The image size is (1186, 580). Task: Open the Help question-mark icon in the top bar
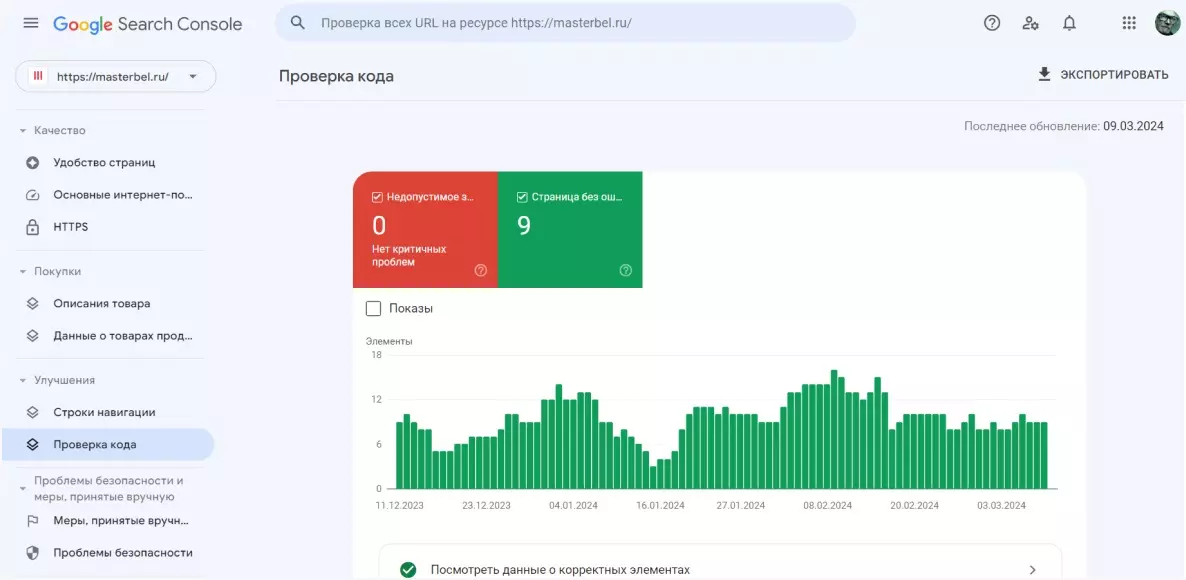[x=992, y=23]
